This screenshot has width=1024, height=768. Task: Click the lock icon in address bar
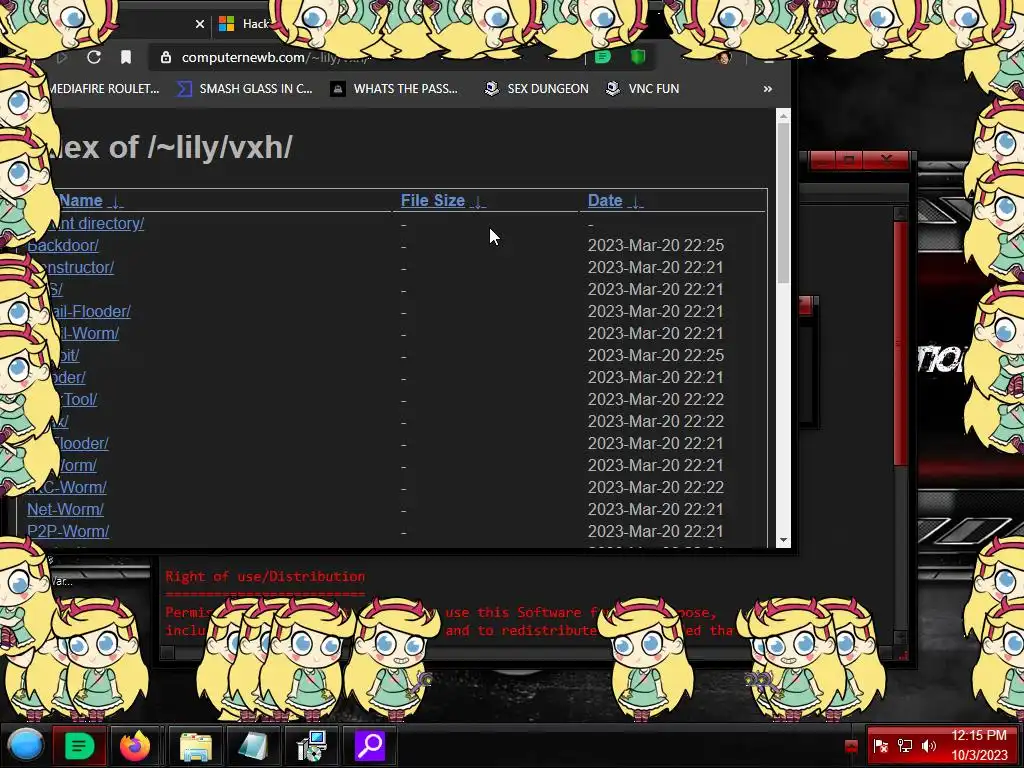point(166,57)
